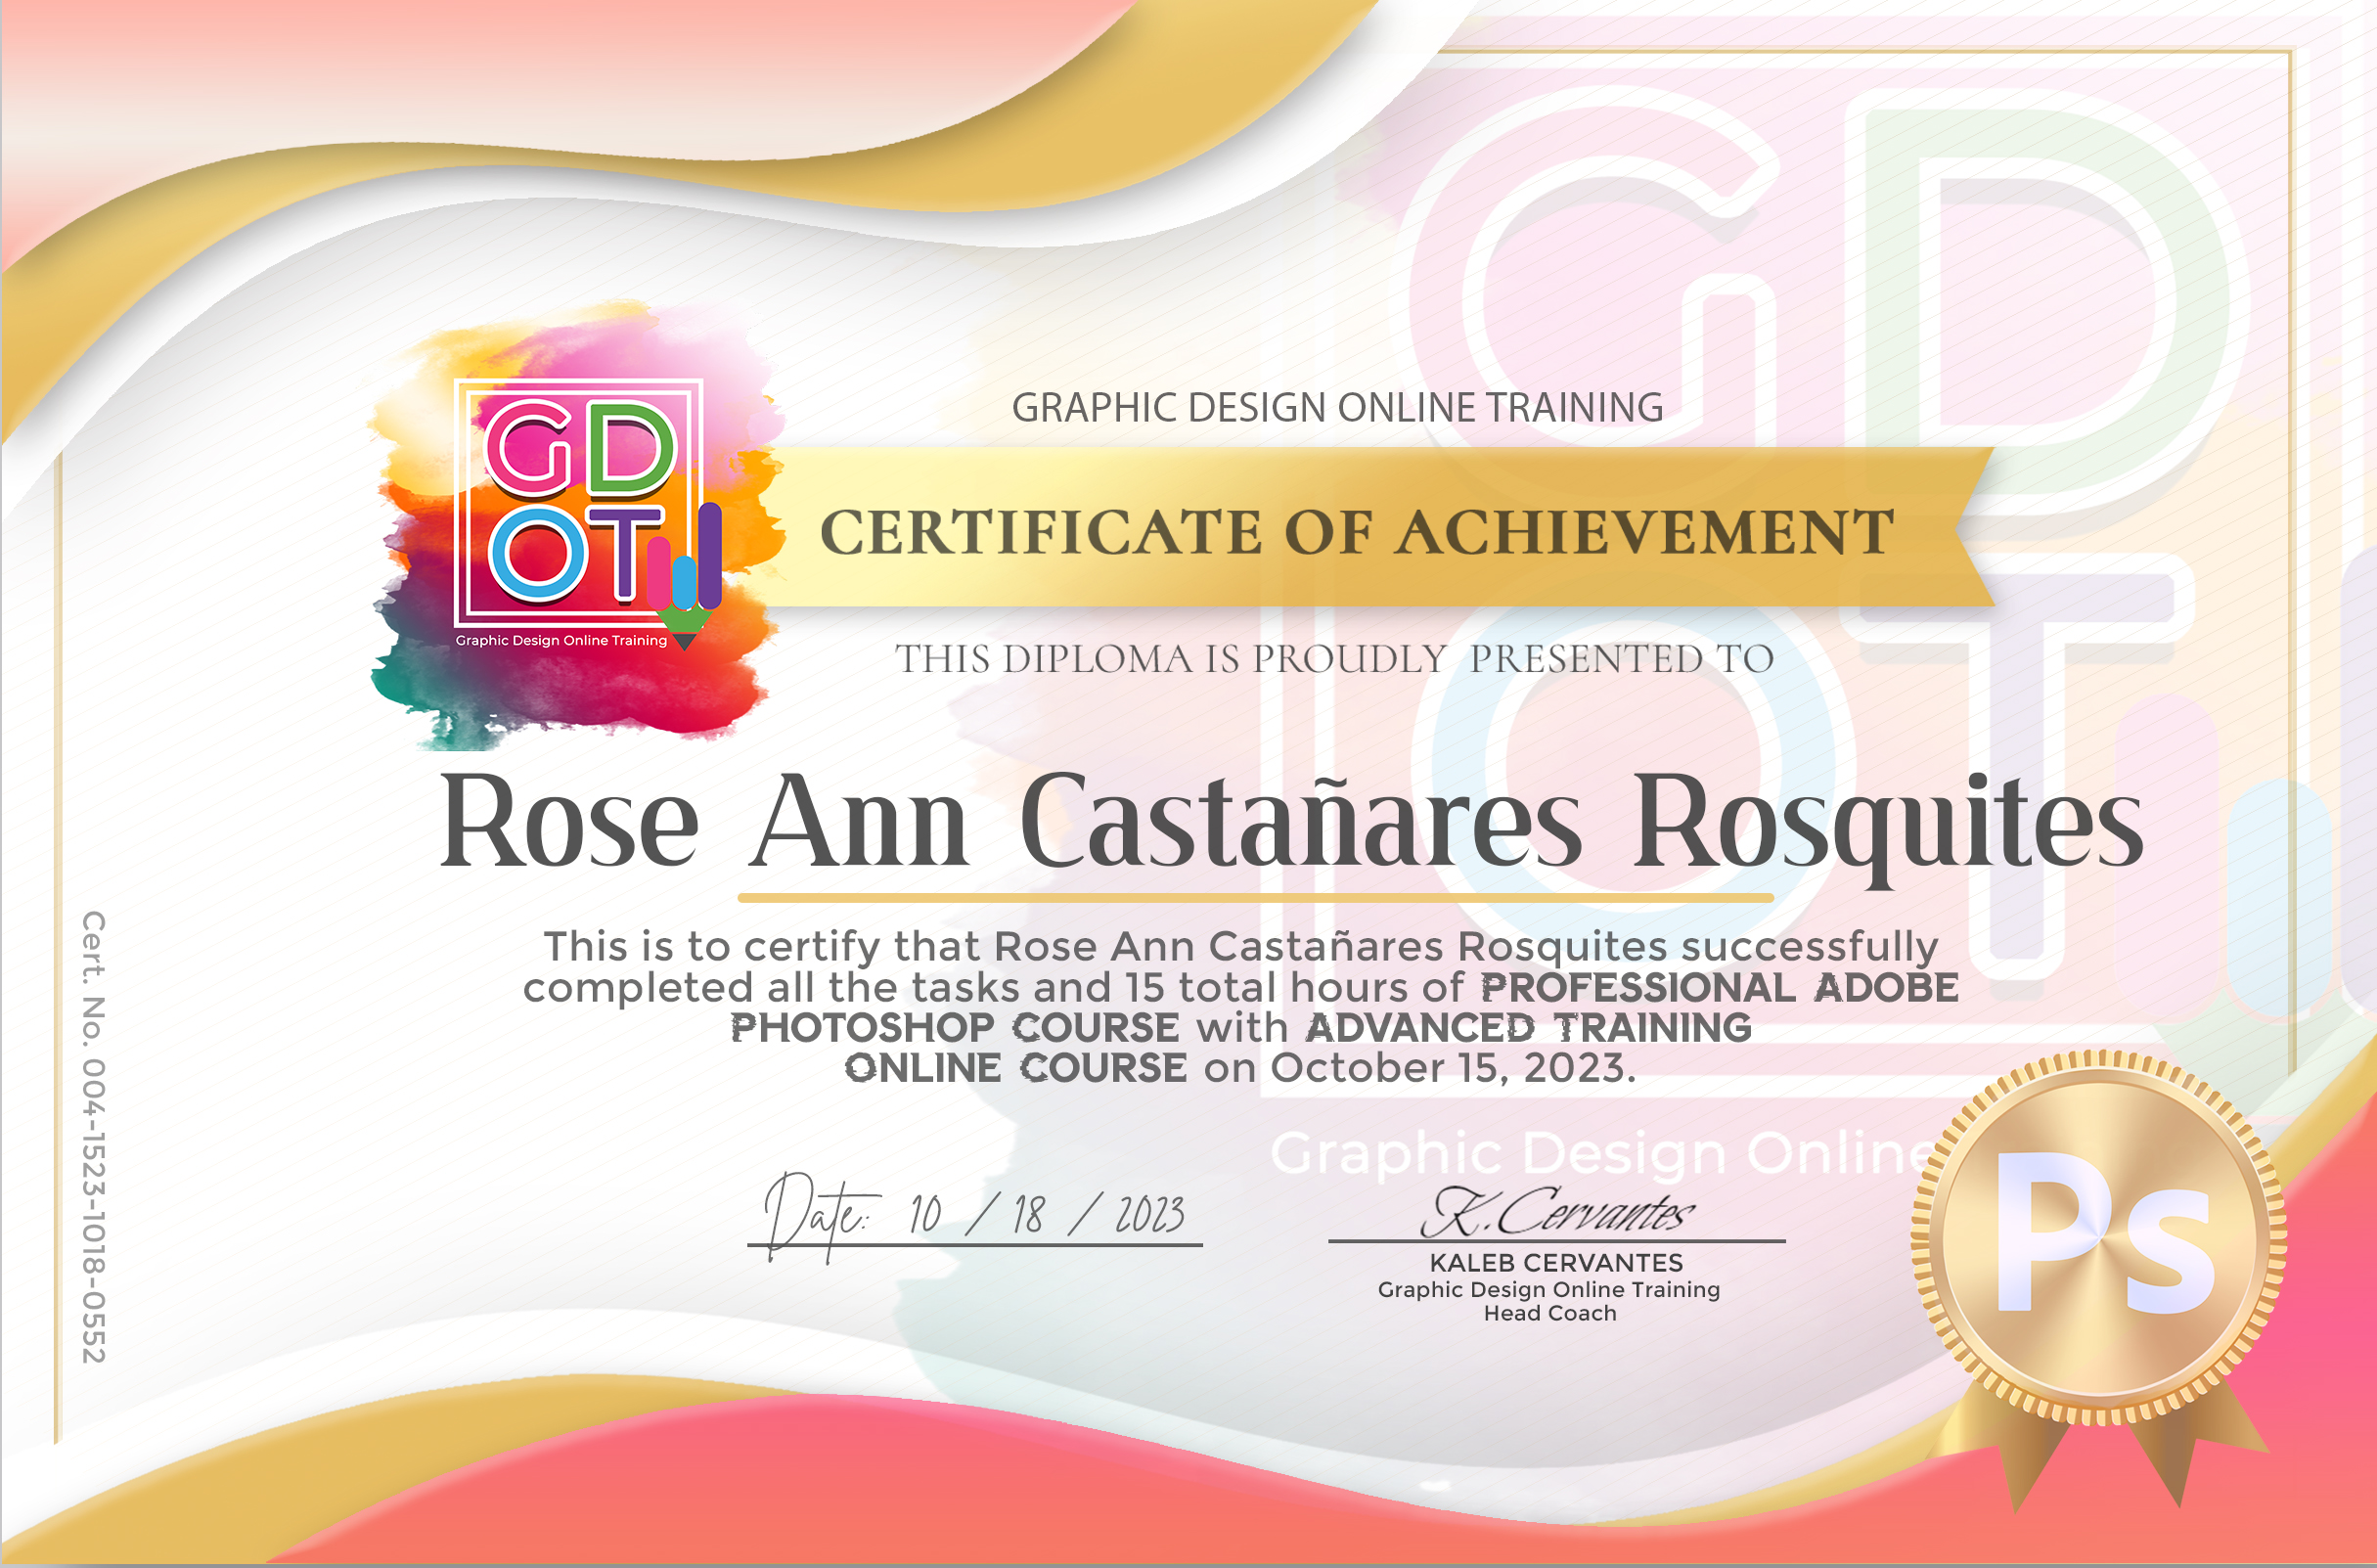Click the Head Coach title text

tap(1550, 1313)
